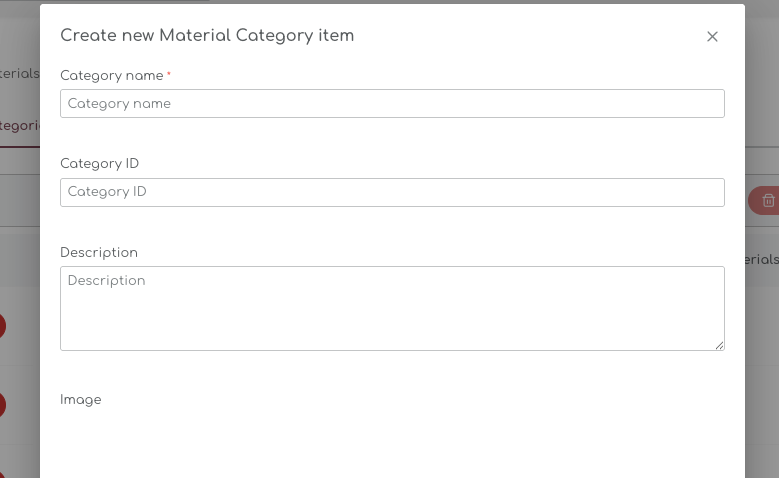Click the Category ID label
Screen dimensions: 779x478
tap(99, 163)
